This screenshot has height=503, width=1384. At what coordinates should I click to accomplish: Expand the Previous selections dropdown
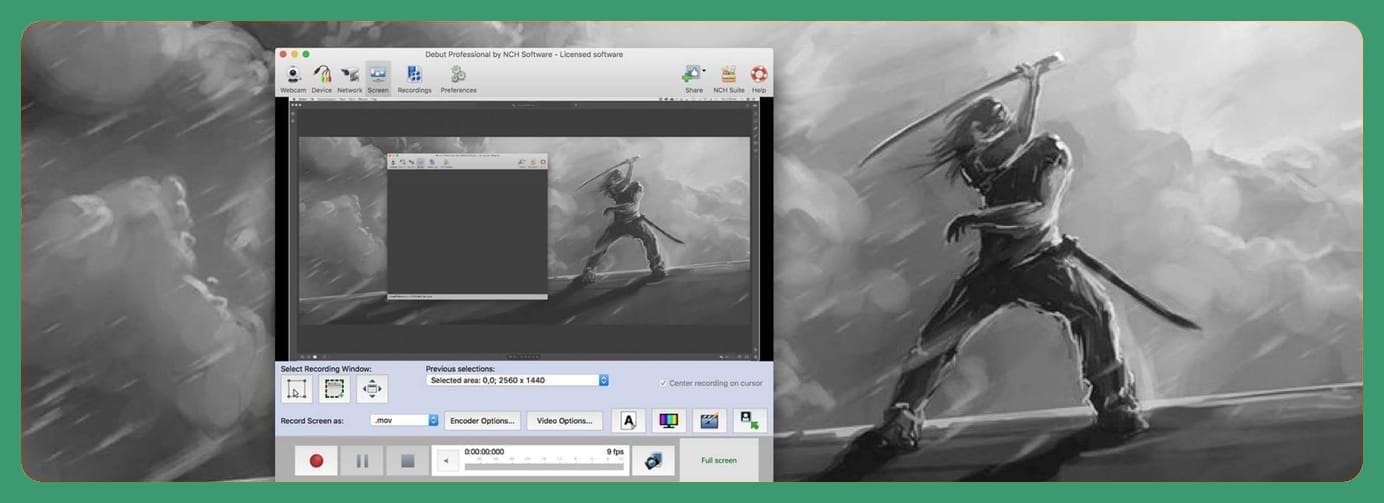pos(603,380)
